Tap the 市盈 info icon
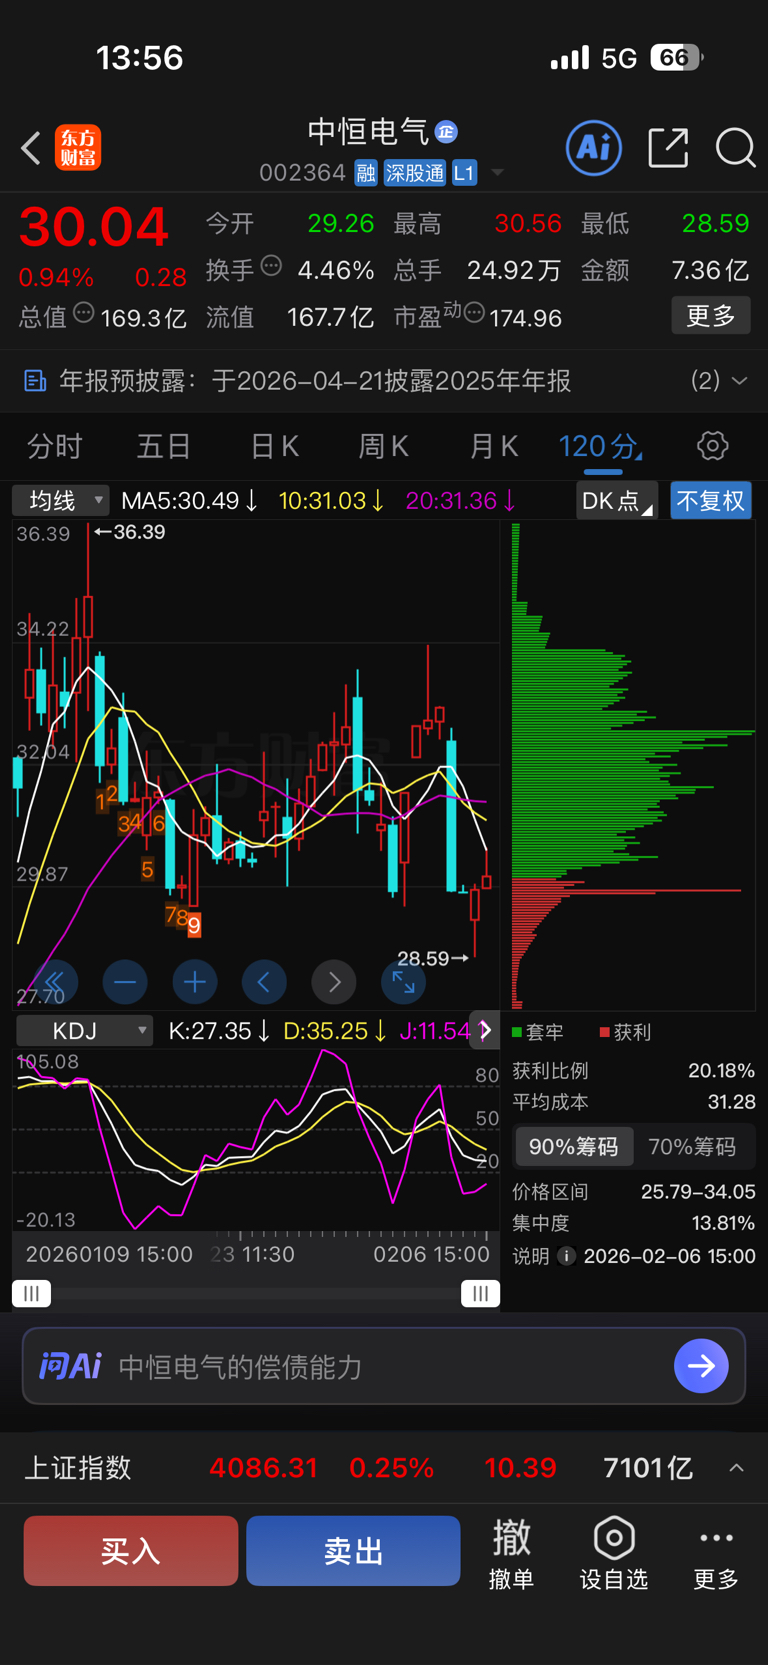Screen dimensions: 769x1665 pyautogui.click(x=474, y=314)
